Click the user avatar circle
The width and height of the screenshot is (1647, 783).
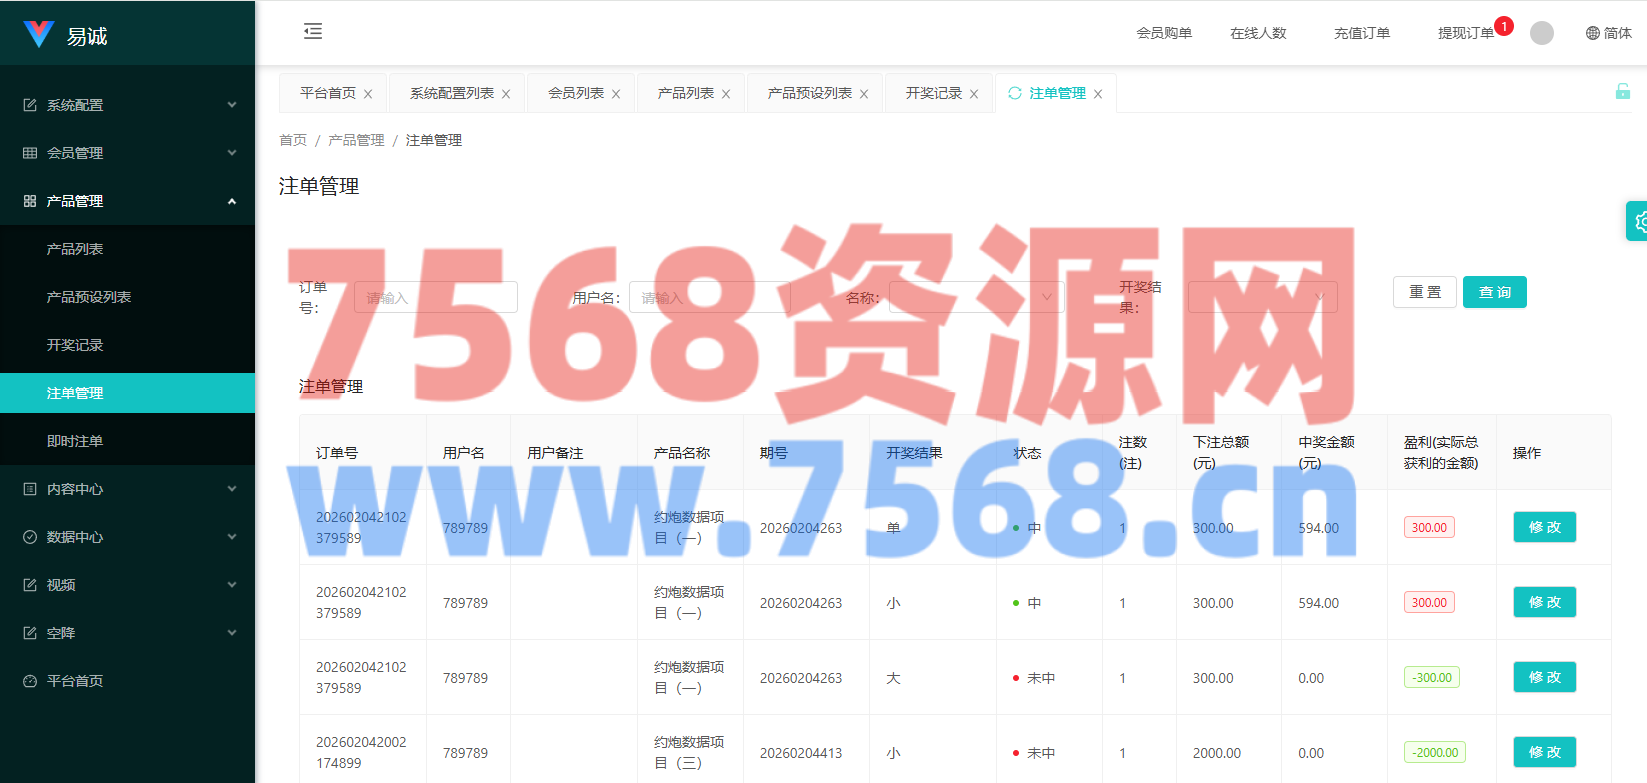click(x=1541, y=33)
